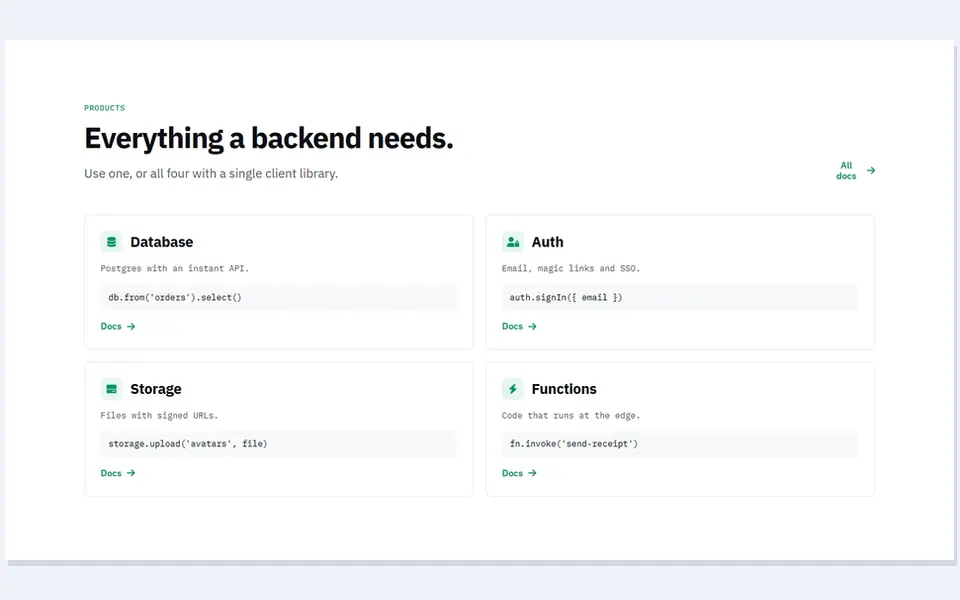The width and height of the screenshot is (960, 600).
Task: Click the arrow next to Database Docs
Action: 131,326
